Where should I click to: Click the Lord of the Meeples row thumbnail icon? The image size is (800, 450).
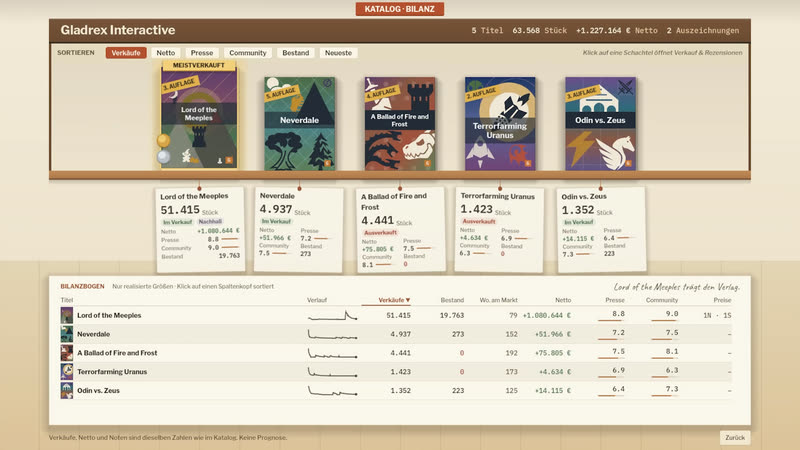tap(67, 315)
